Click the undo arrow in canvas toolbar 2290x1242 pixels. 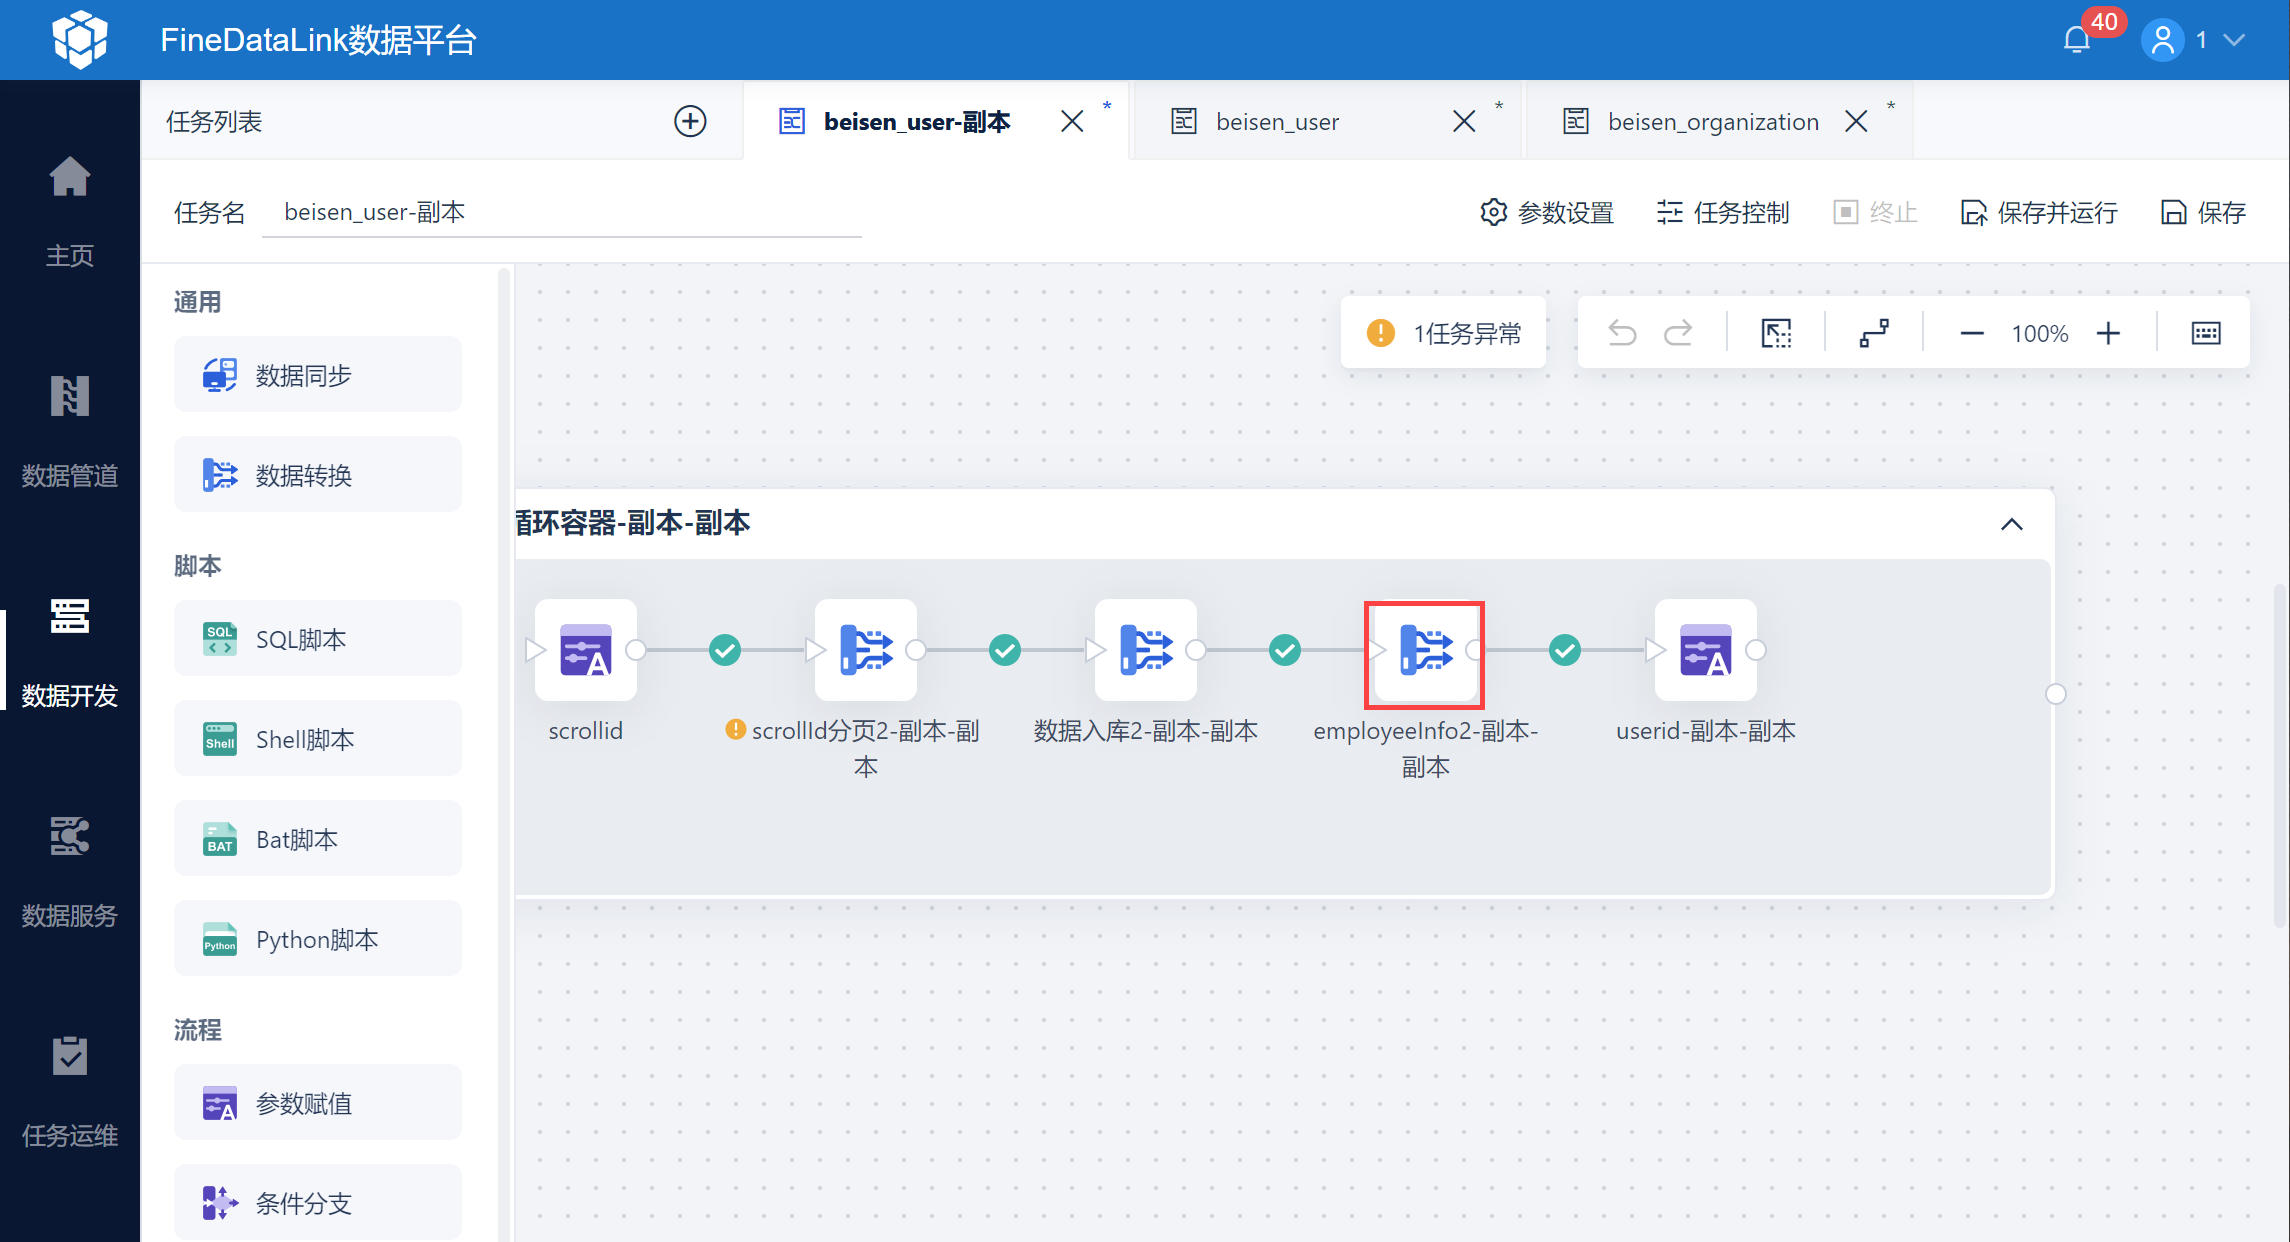[1622, 333]
